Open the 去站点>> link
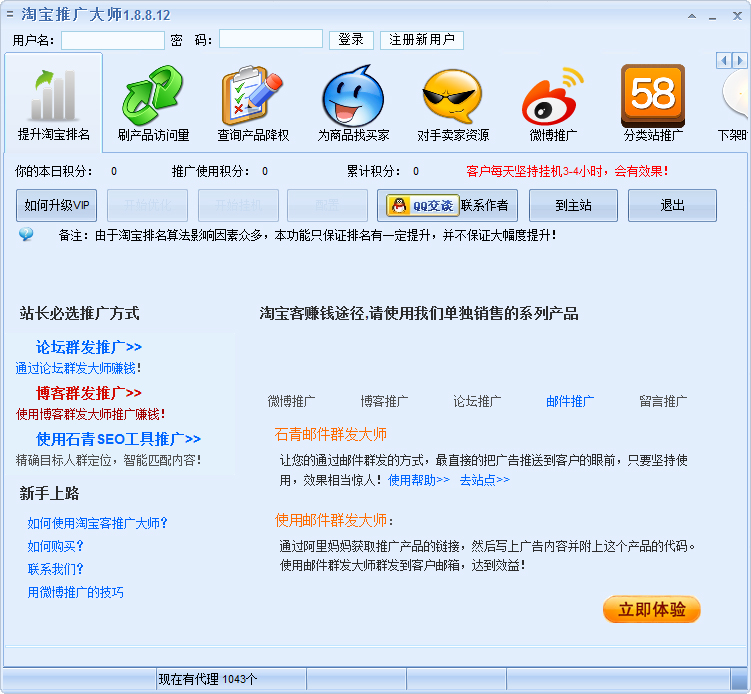 click(485, 479)
